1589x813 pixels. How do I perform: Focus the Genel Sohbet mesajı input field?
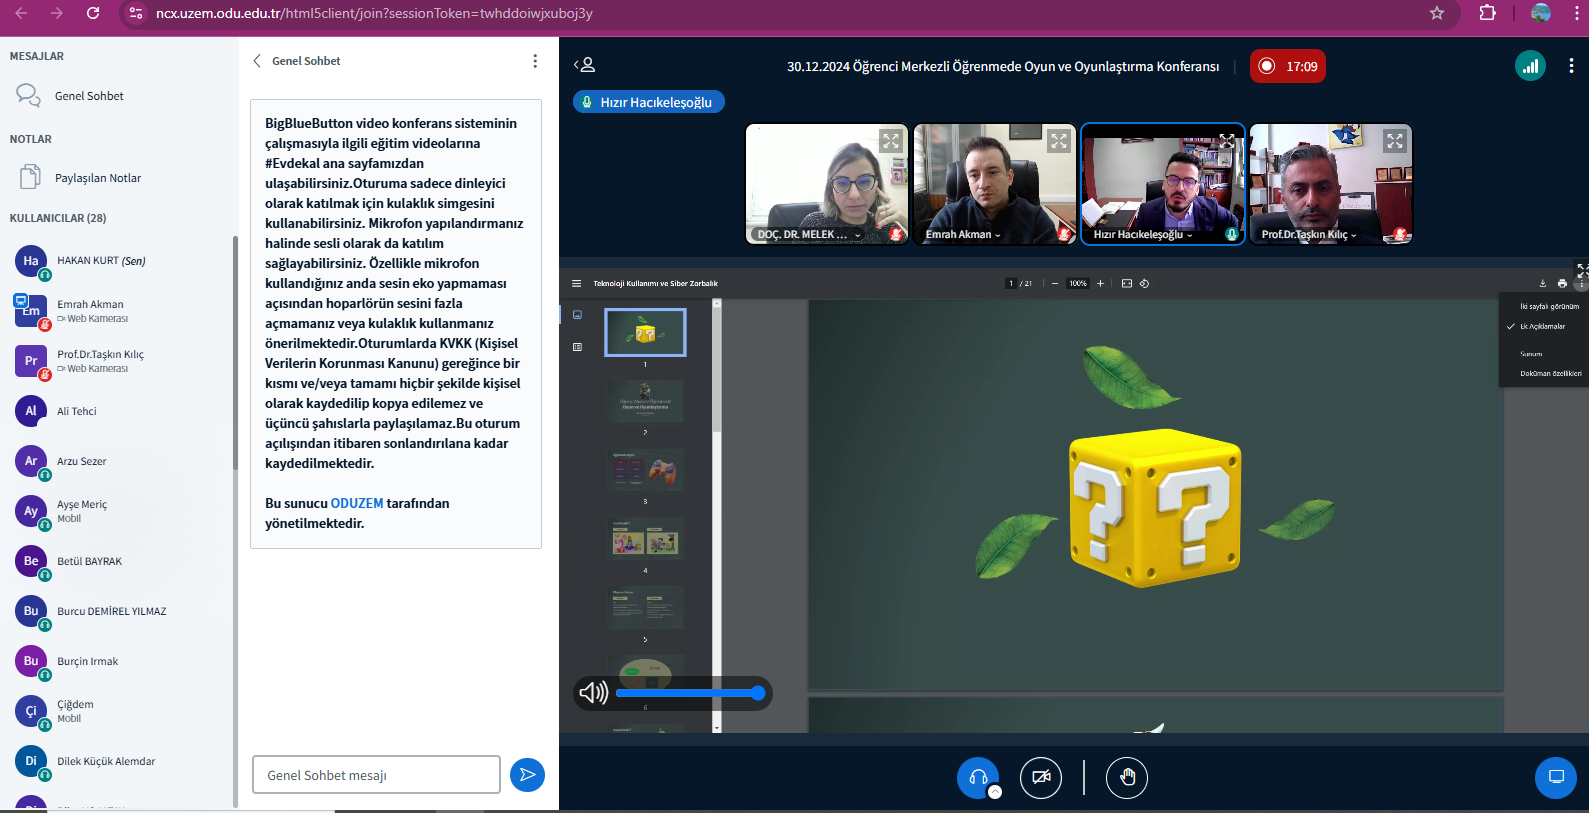(376, 775)
